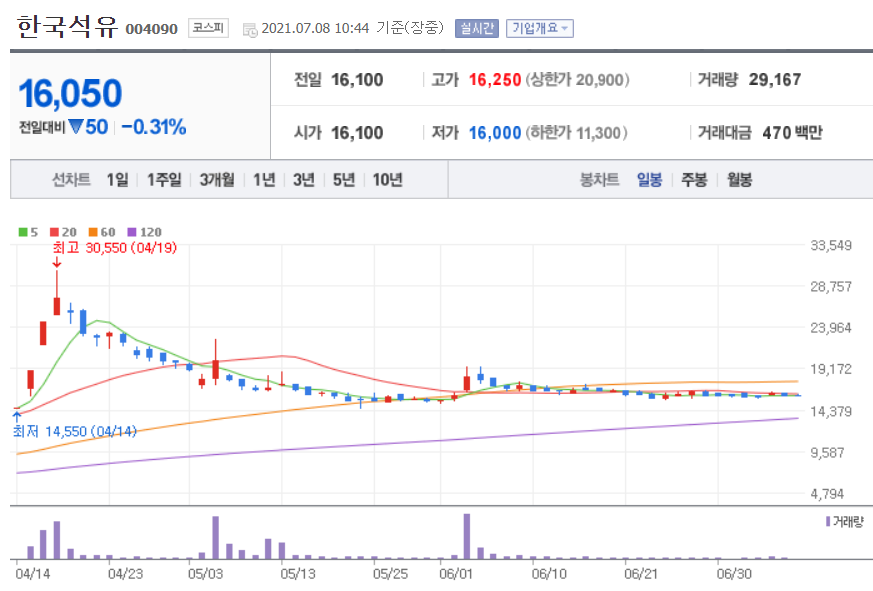Click the 최저 14,550 (04/14) chart label
This screenshot has width=873, height=591.
(75, 431)
